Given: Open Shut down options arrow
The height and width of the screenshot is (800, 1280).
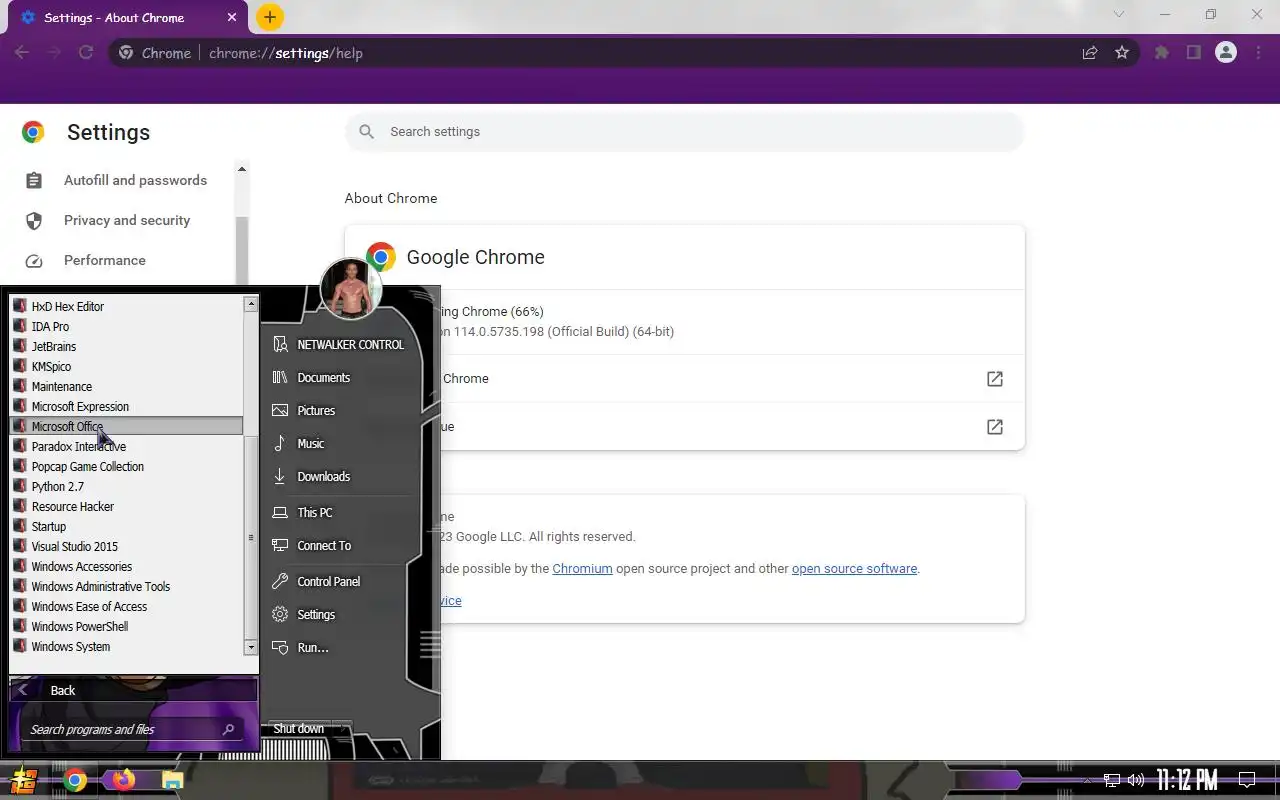Looking at the screenshot, I should click(341, 728).
